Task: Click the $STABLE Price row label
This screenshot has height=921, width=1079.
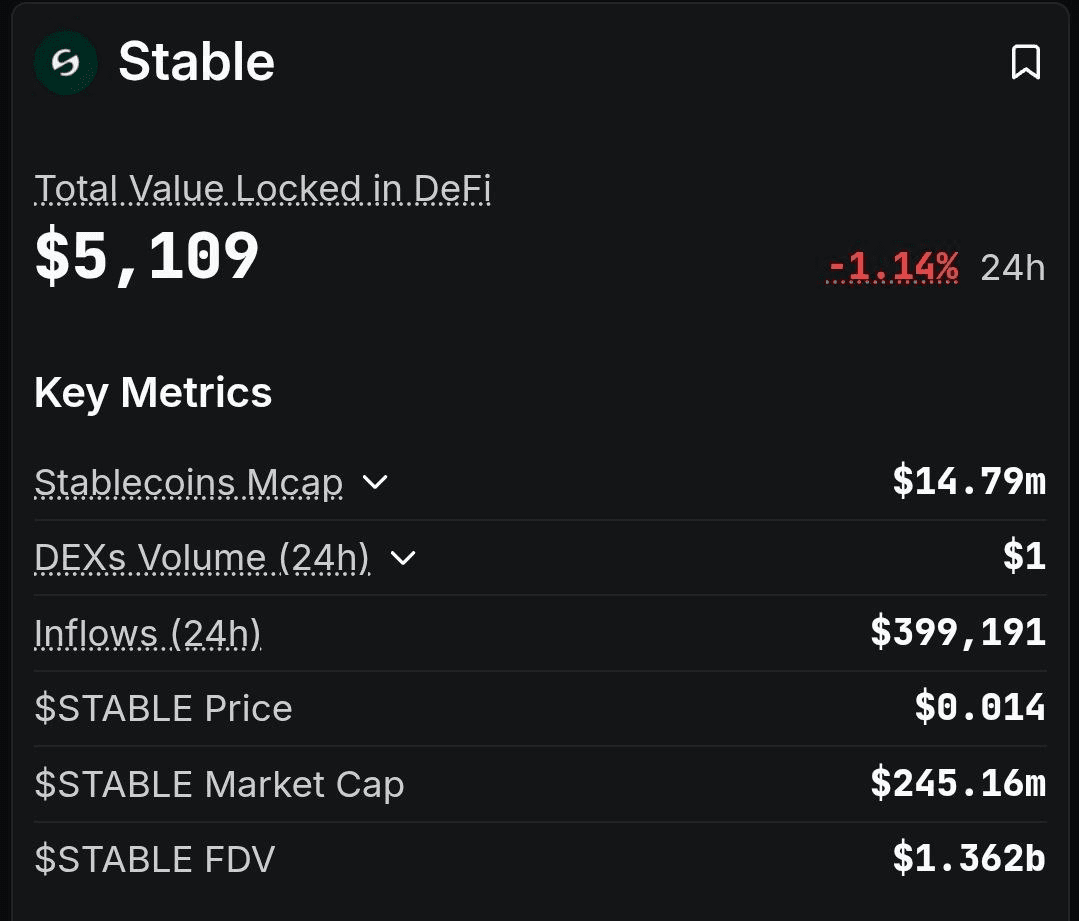Action: pyautogui.click(x=163, y=708)
